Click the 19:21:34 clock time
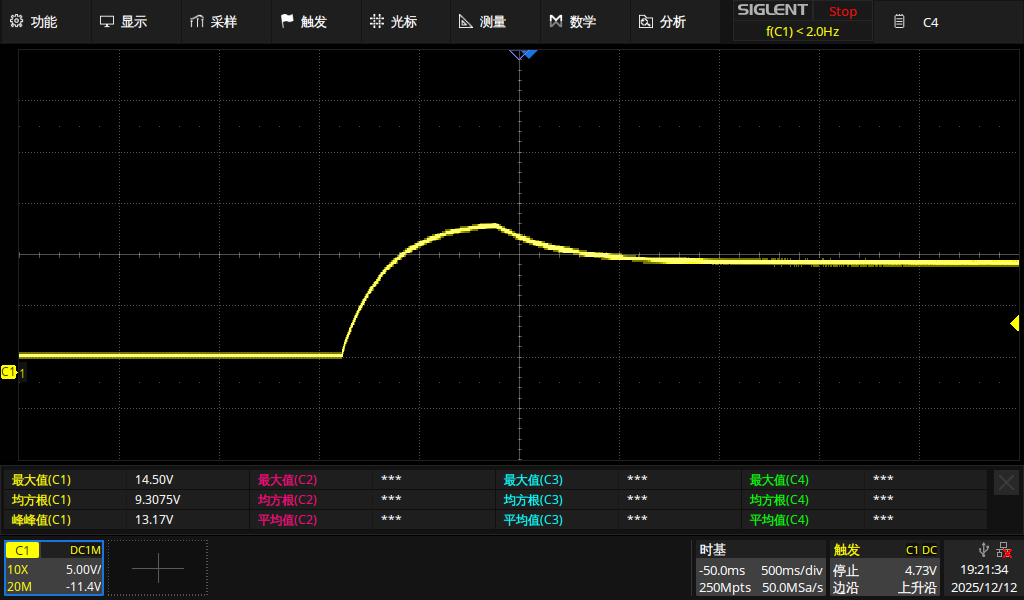The height and width of the screenshot is (600, 1024). click(x=984, y=570)
